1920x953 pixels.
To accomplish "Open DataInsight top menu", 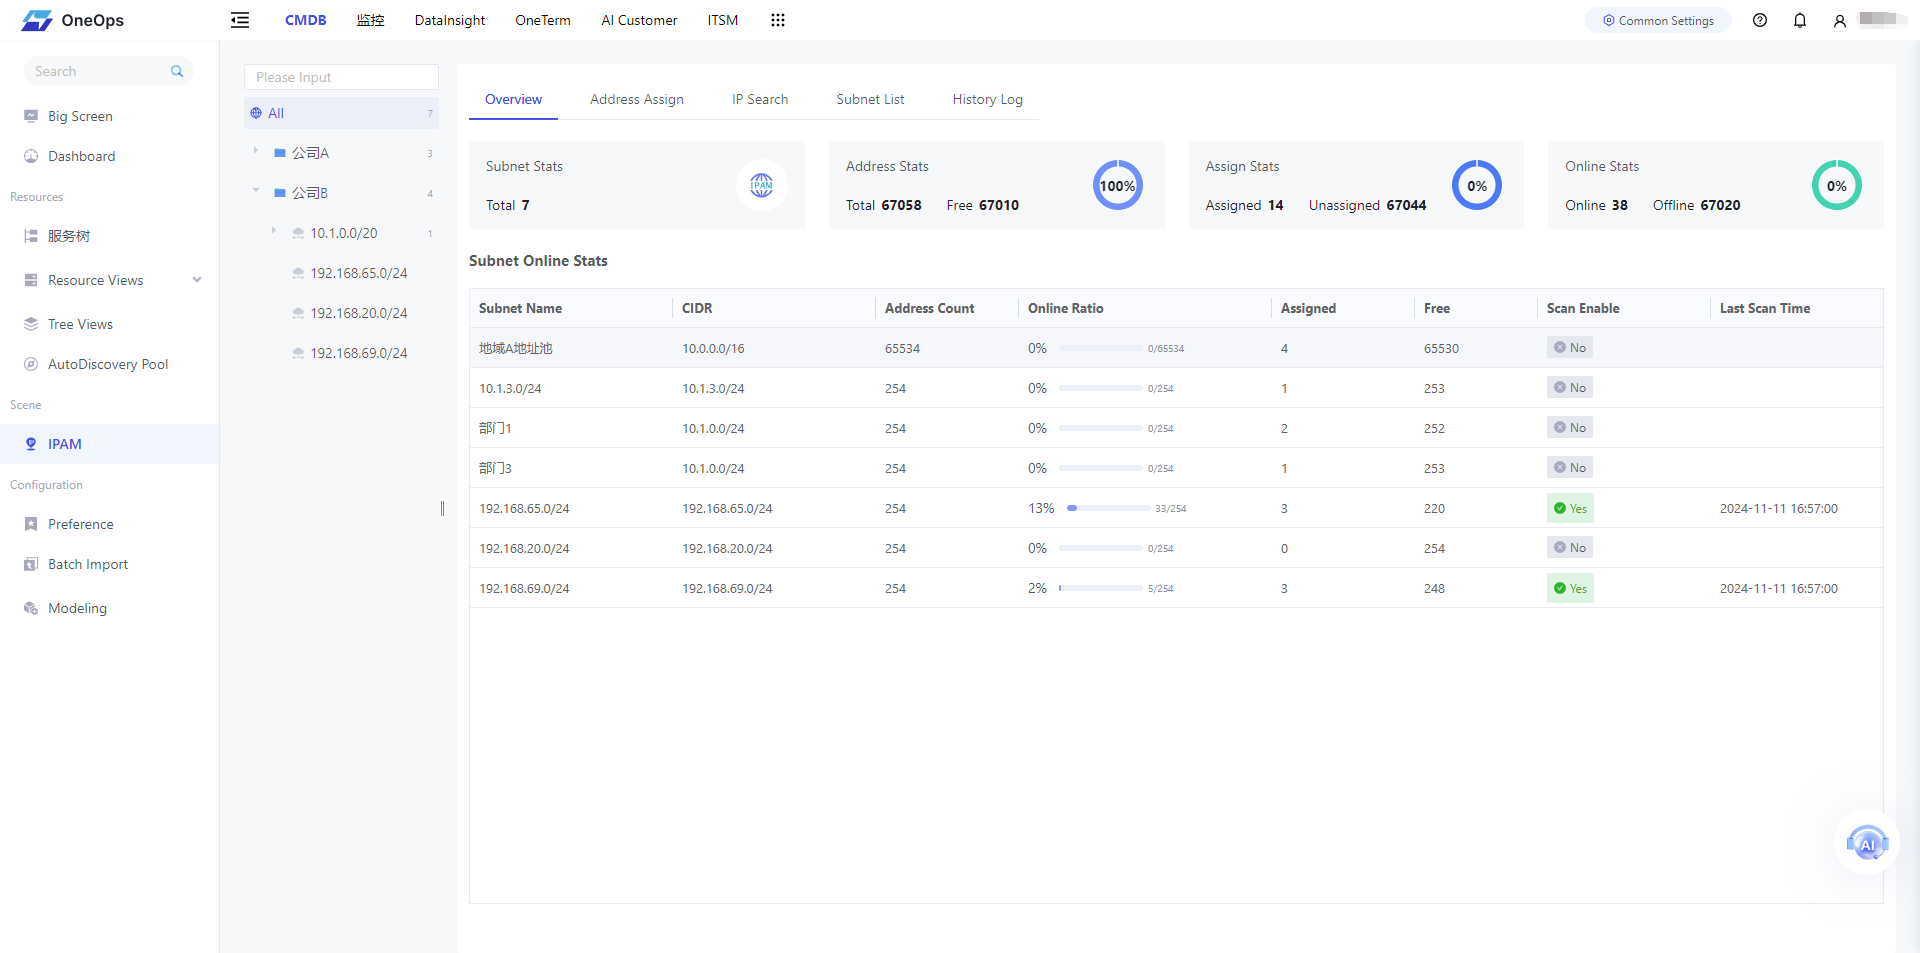I will pyautogui.click(x=450, y=20).
